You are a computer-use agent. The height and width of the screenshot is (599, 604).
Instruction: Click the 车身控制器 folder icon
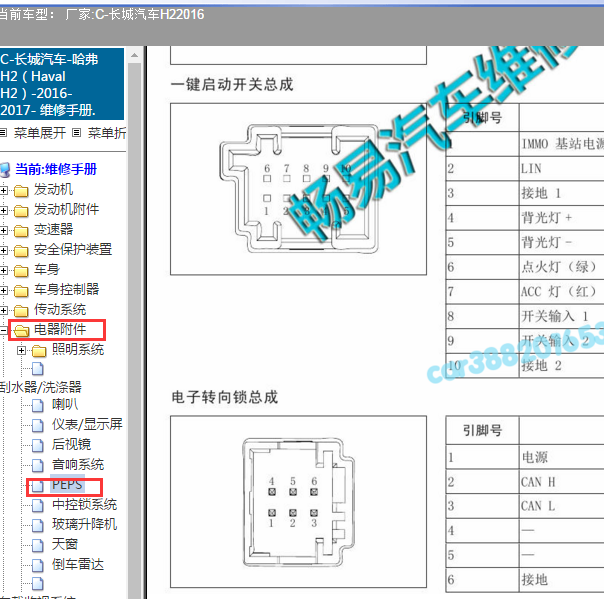point(21,290)
